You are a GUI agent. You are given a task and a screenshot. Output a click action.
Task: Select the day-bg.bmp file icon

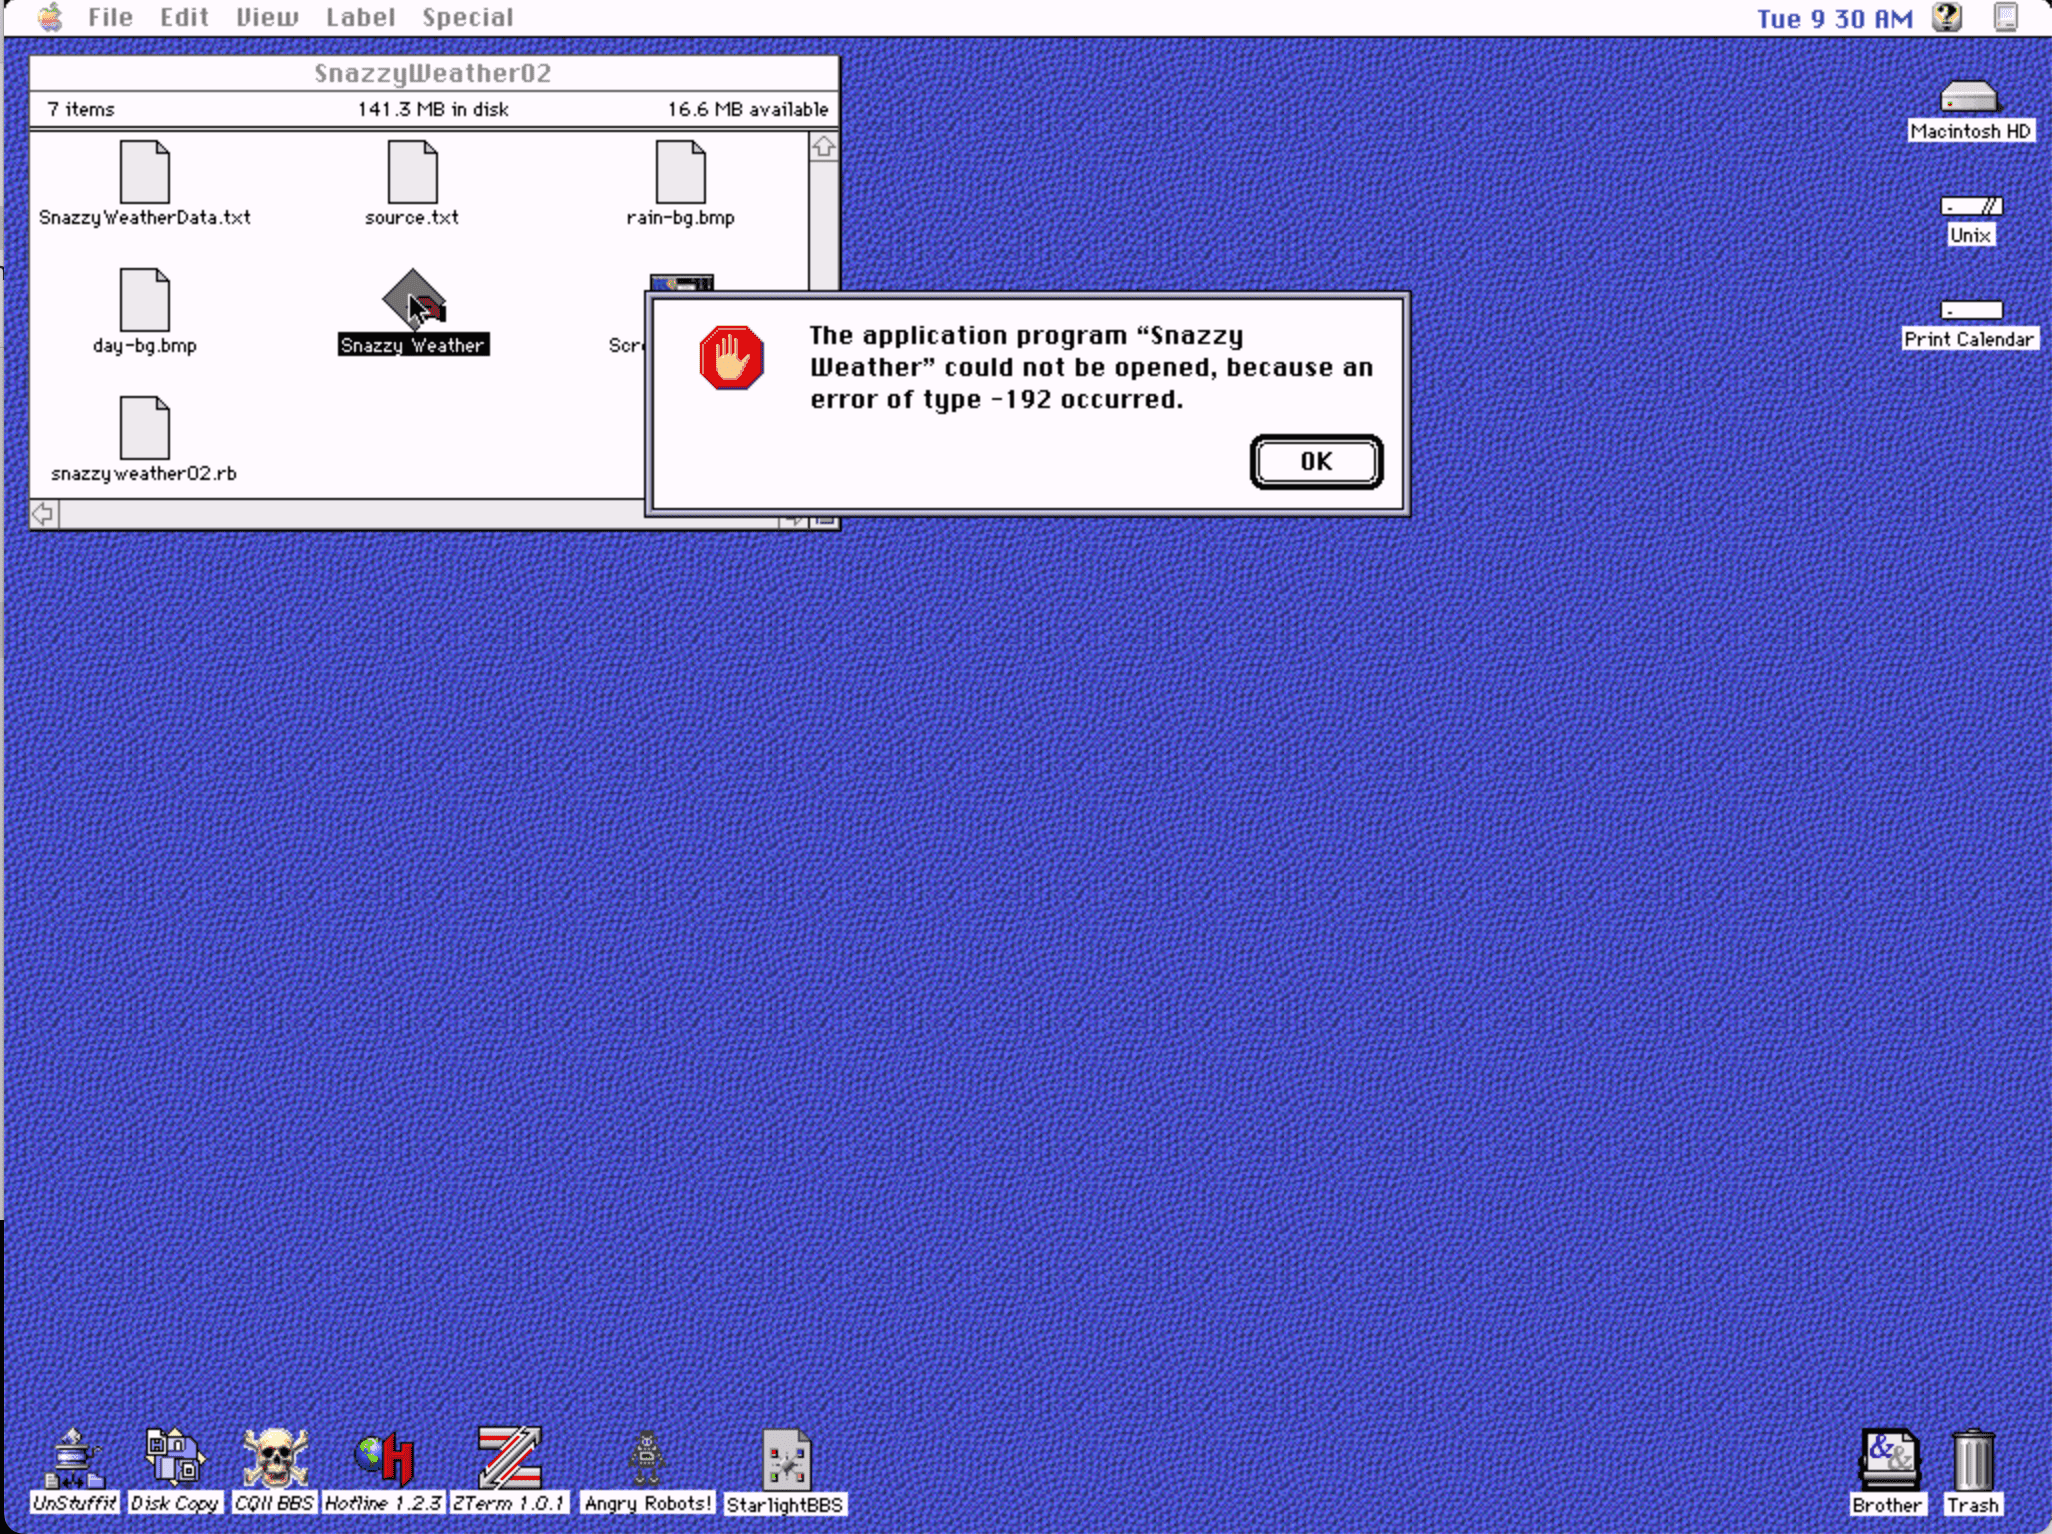coord(144,300)
